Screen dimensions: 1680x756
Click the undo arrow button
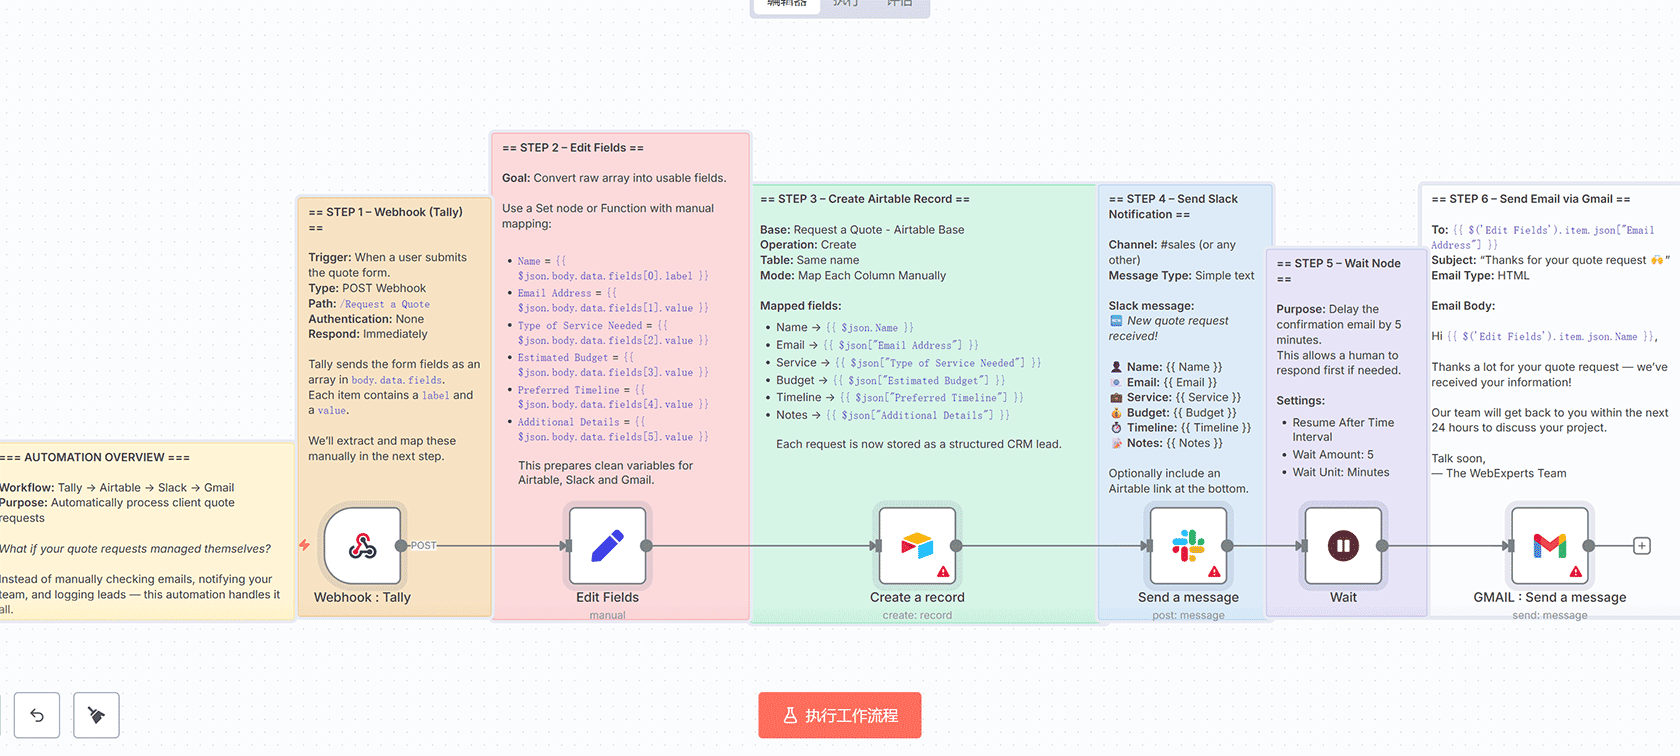point(37,715)
